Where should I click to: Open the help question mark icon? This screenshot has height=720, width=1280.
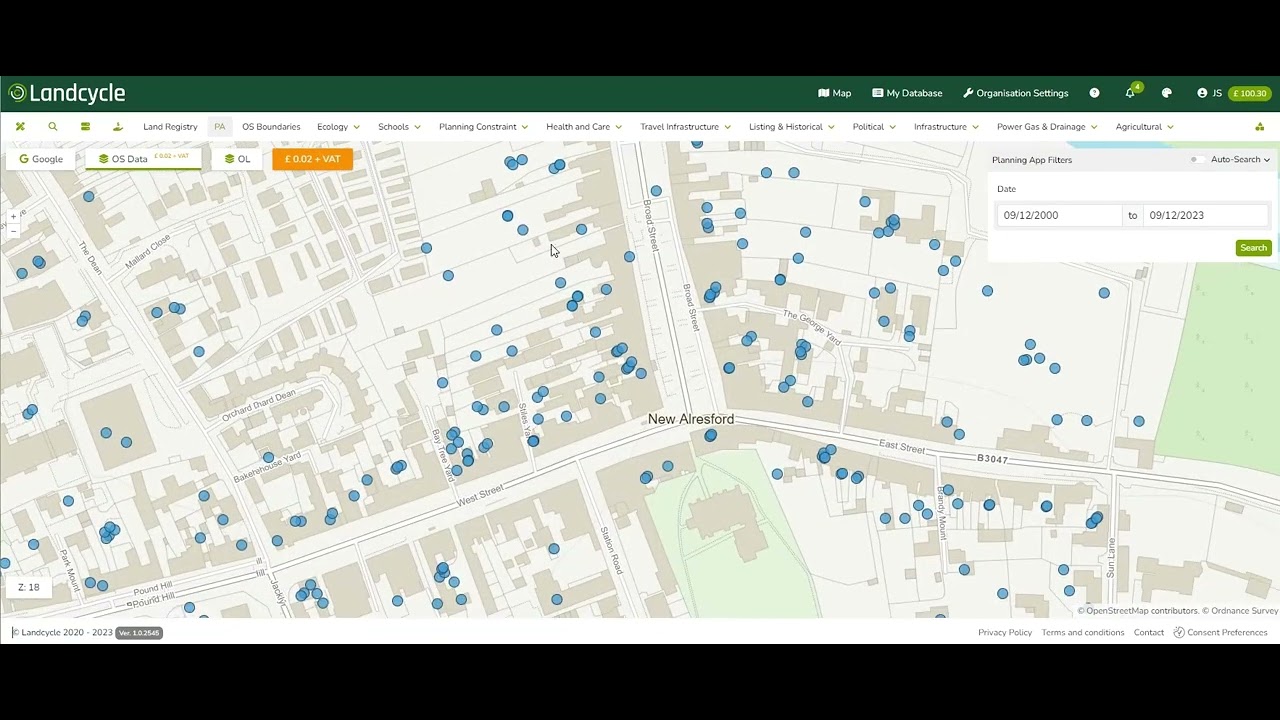point(1094,93)
